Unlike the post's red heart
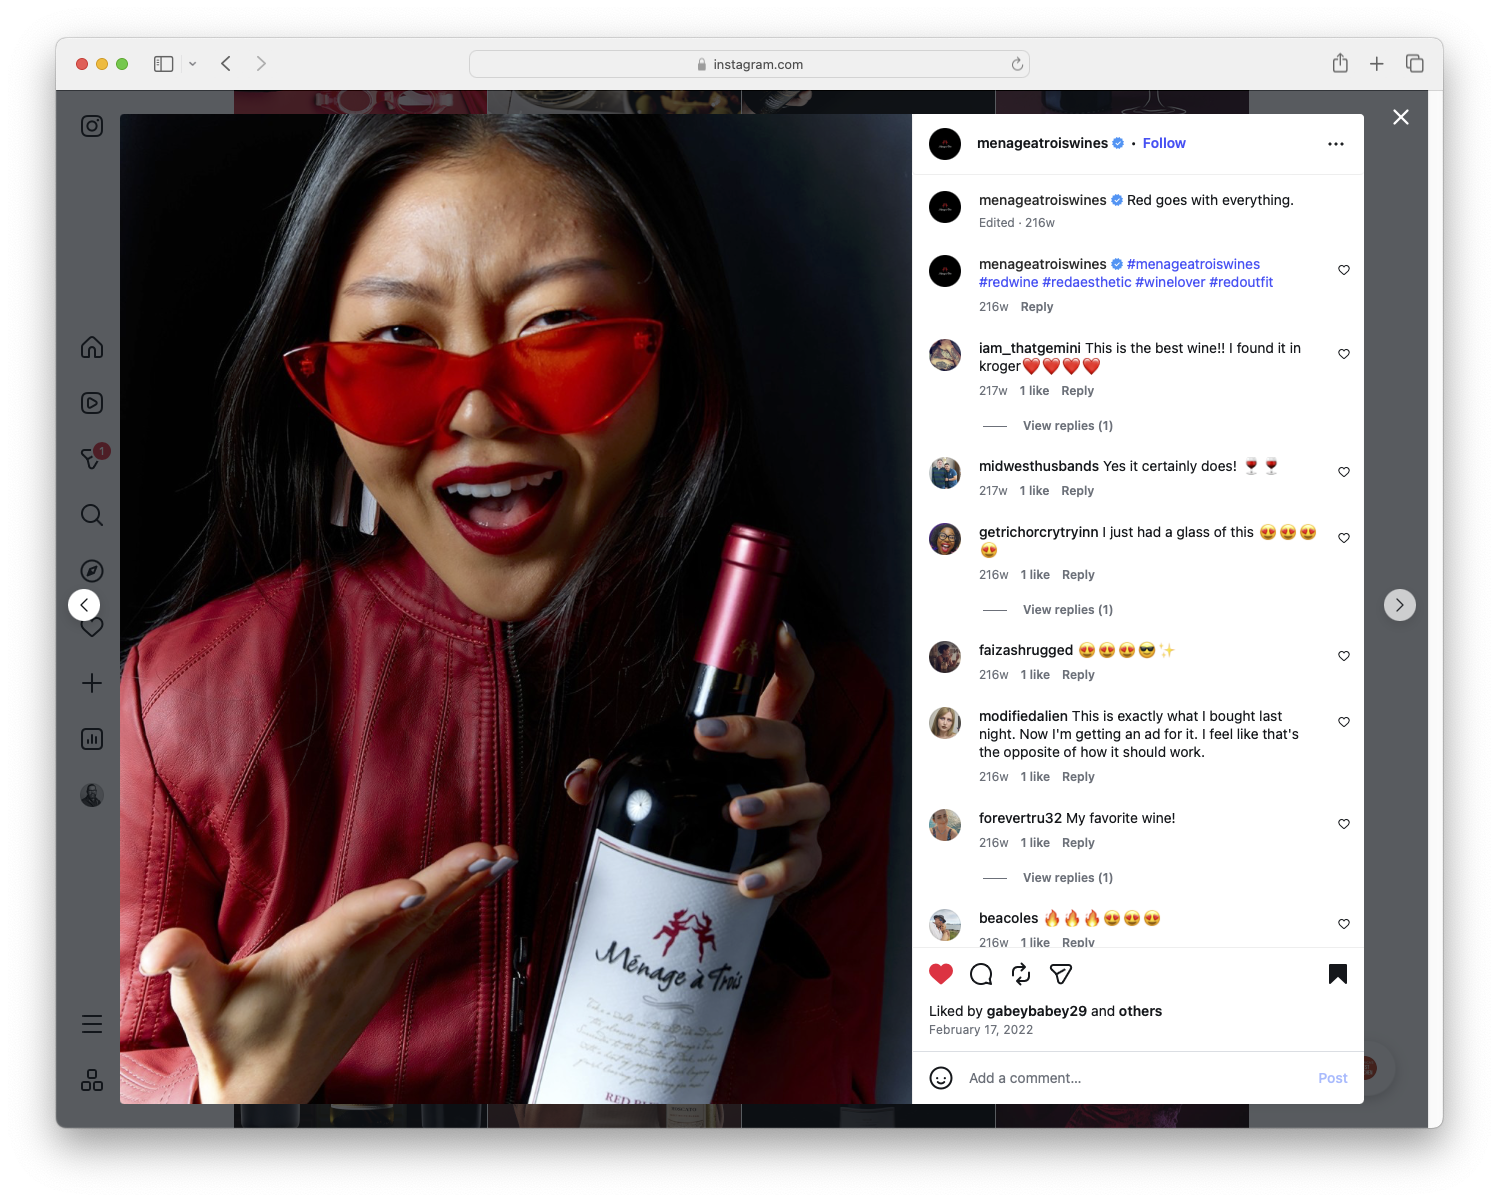Image resolution: width=1499 pixels, height=1202 pixels. pos(939,972)
